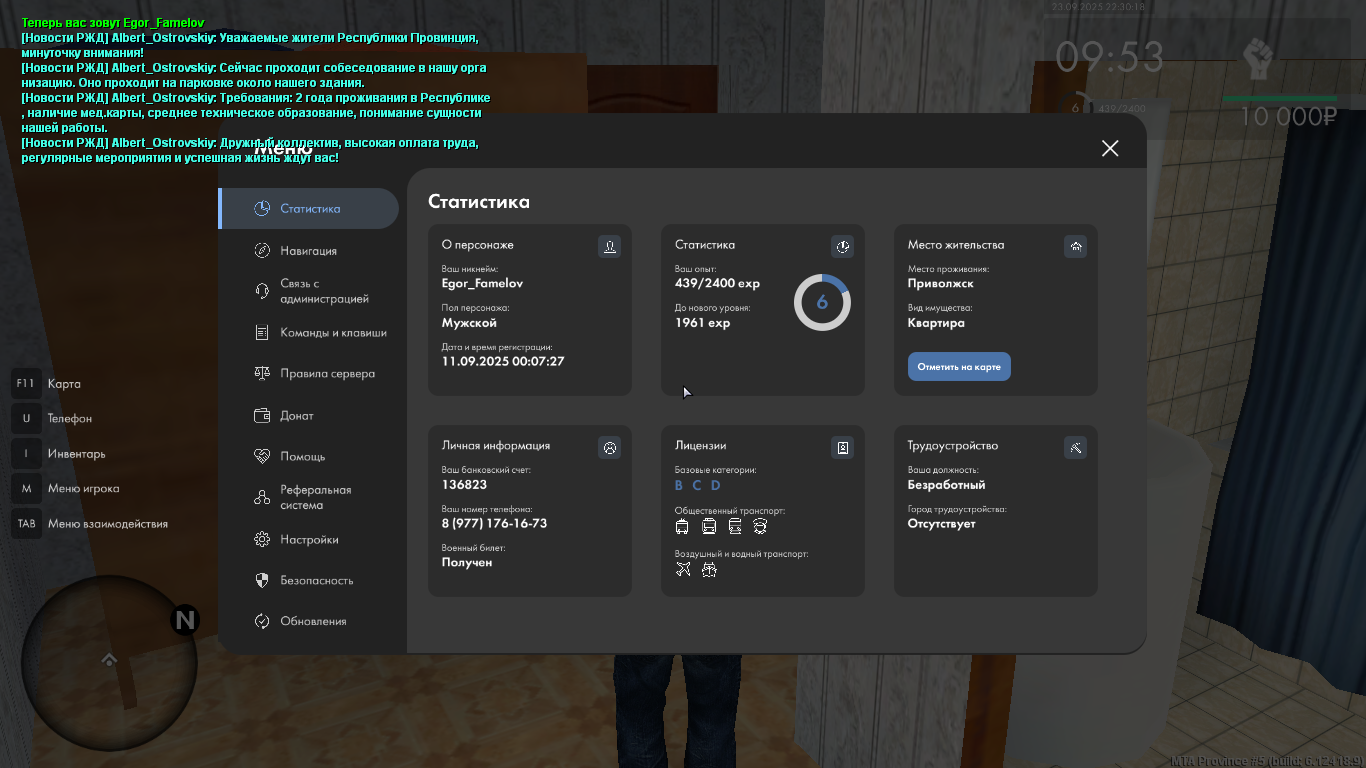Viewport: 1366px width, 768px height.
Task: Click the person icon in О персонаже card
Action: coord(609,246)
